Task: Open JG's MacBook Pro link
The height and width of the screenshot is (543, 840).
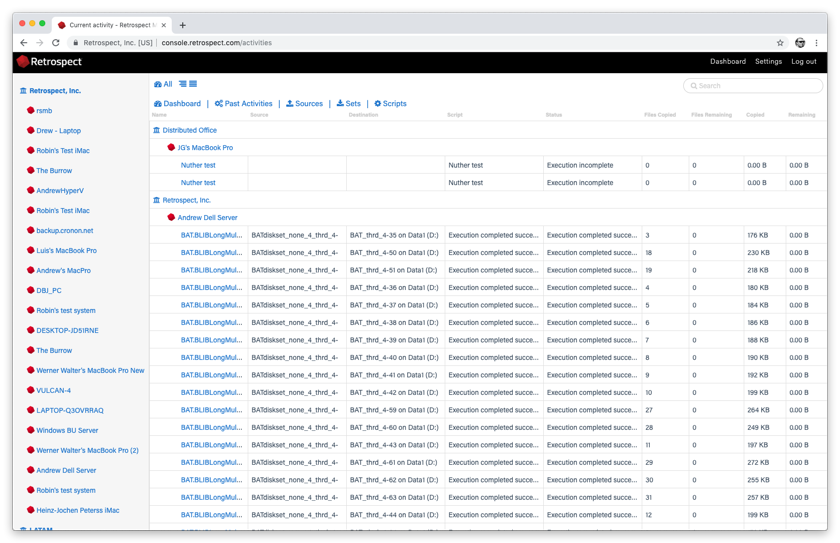Action: (205, 147)
